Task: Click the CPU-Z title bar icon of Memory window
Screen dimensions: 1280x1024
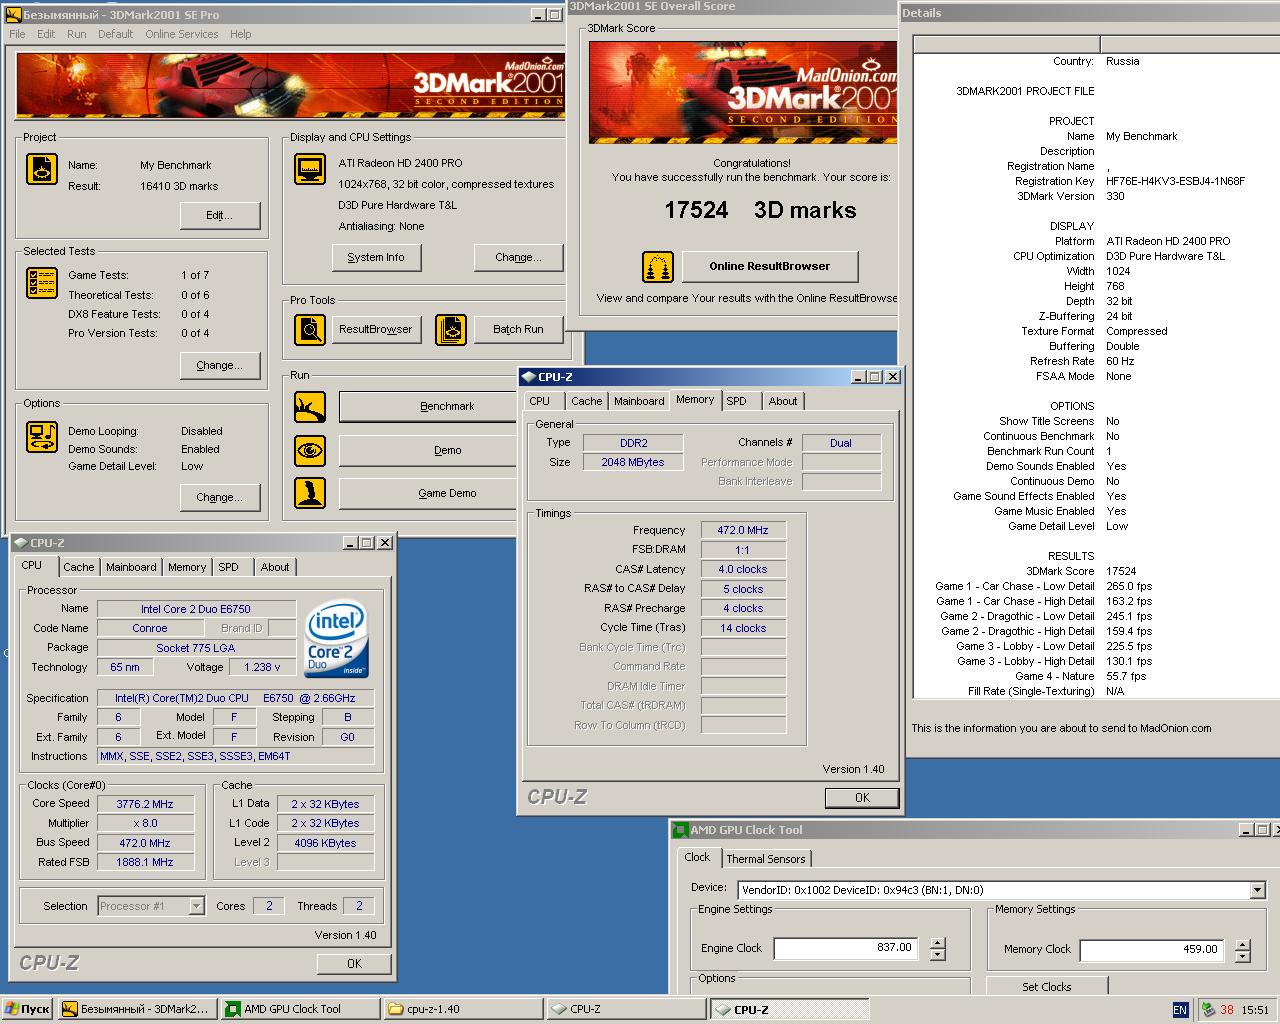Action: click(528, 377)
